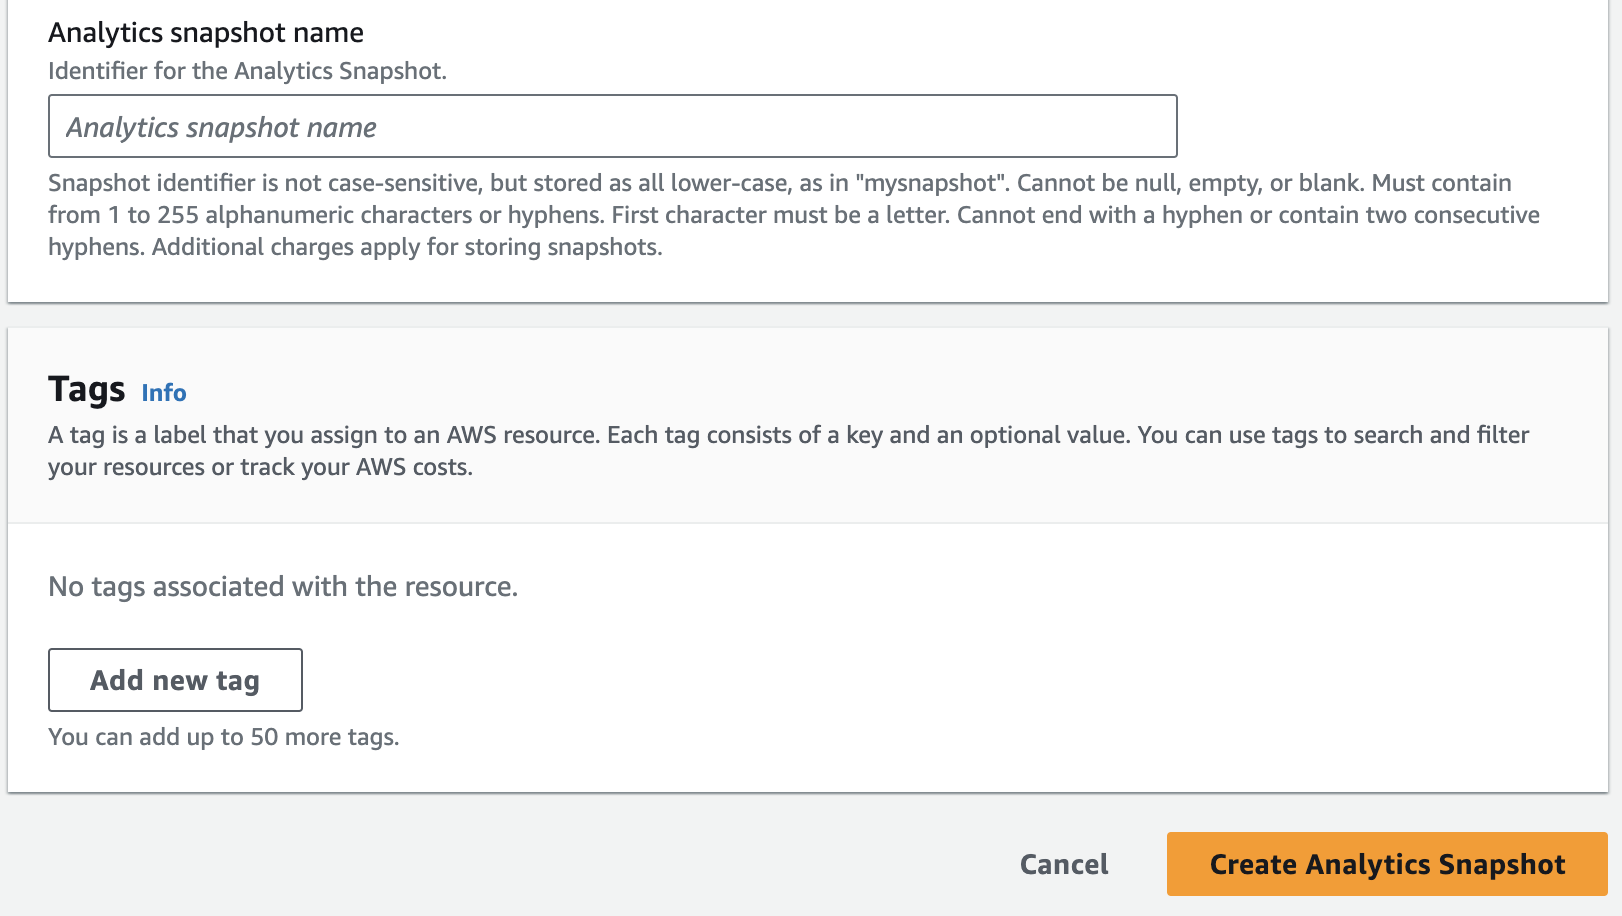Image resolution: width=1622 pixels, height=916 pixels.
Task: Click the 'Tags' section heading
Action: click(x=87, y=389)
